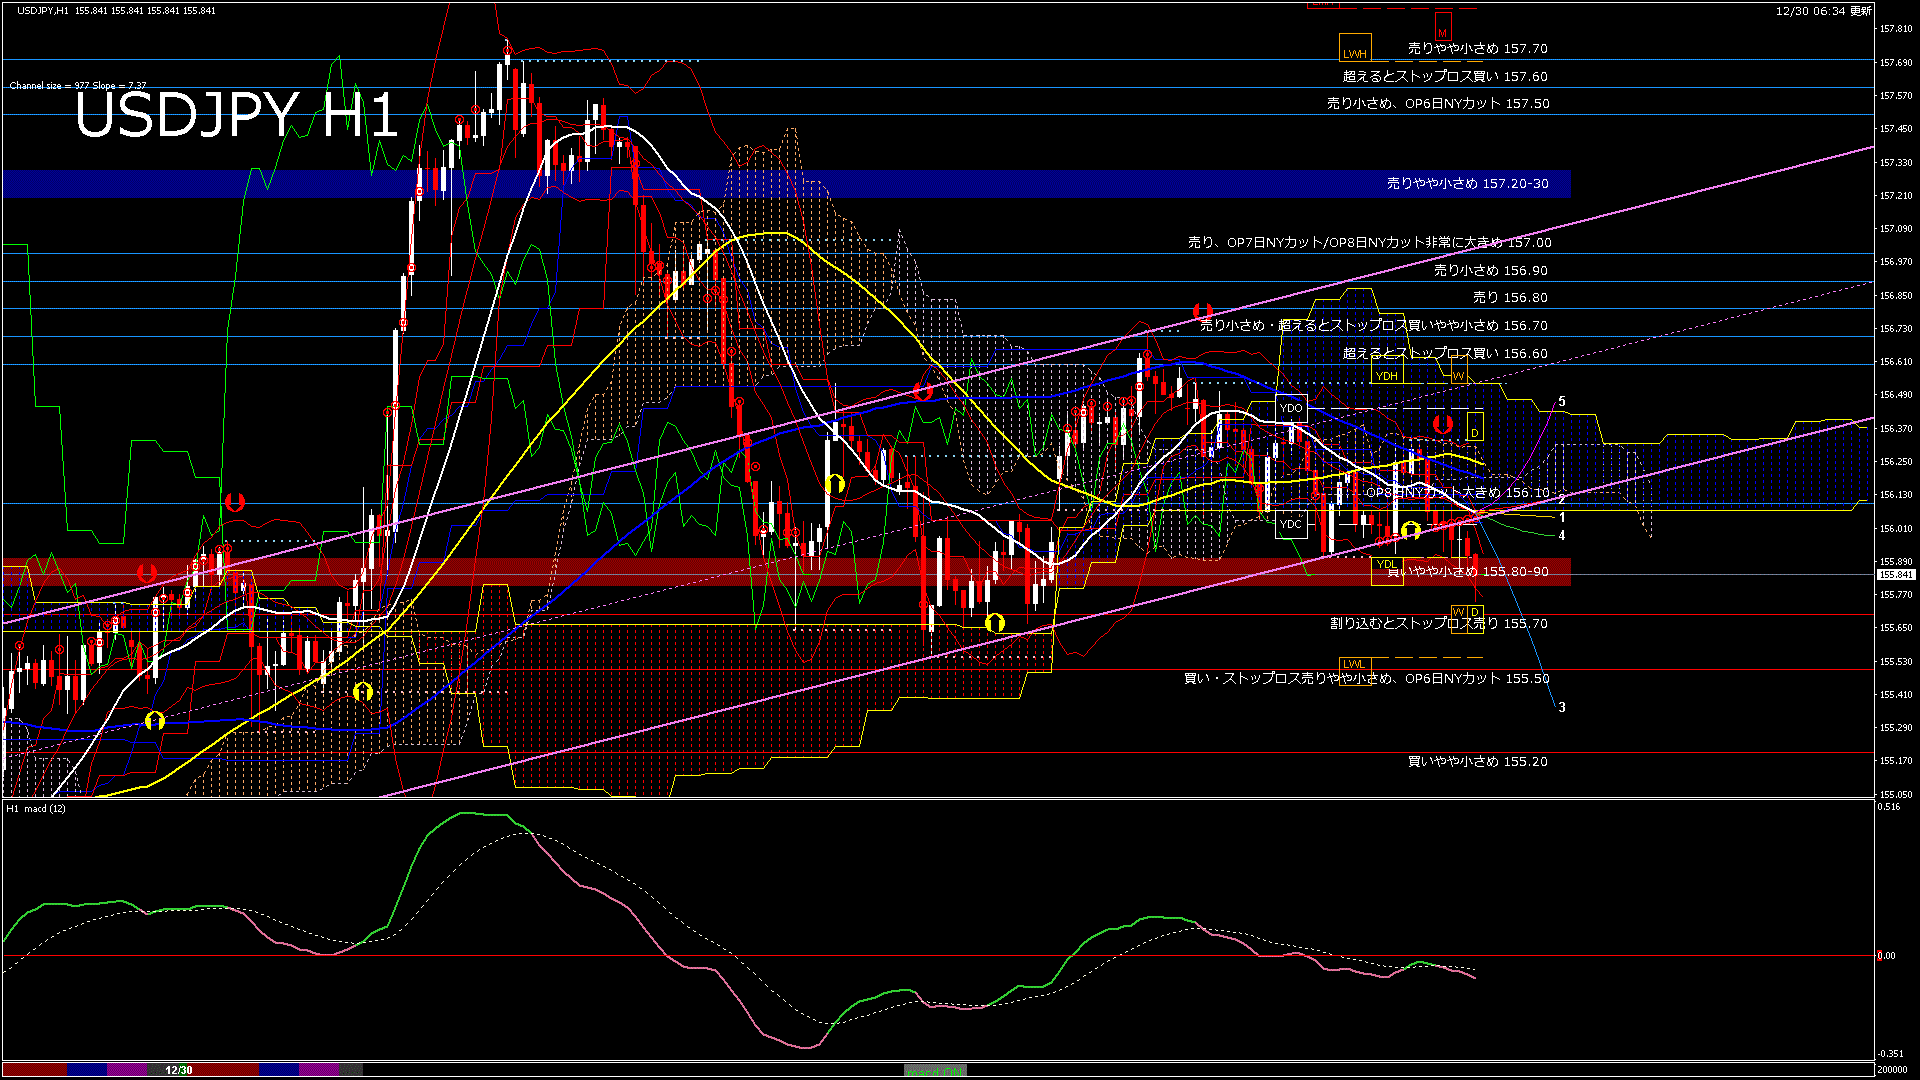The height and width of the screenshot is (1080, 1920).
Task: Click the 12/30 06:34 更新 timestamp
Action: [x=1823, y=11]
